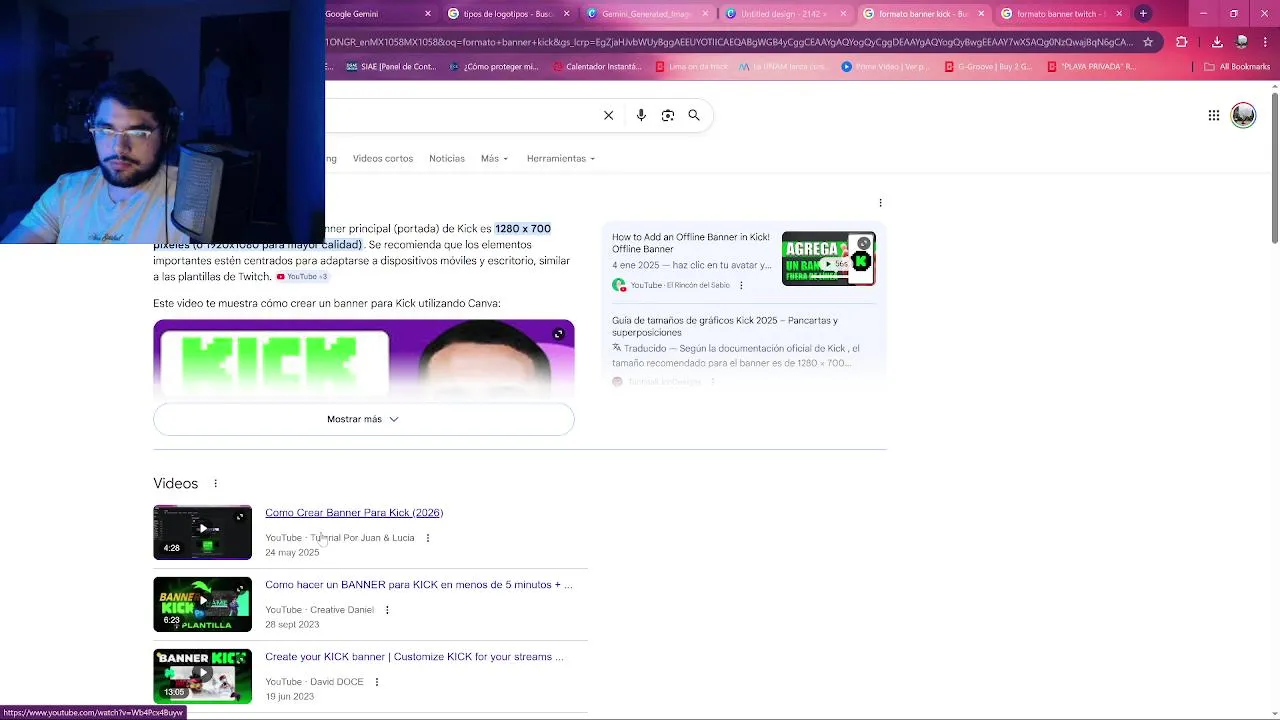Open the Chrome profile icon in toolbar

pyautogui.click(x=1242, y=42)
